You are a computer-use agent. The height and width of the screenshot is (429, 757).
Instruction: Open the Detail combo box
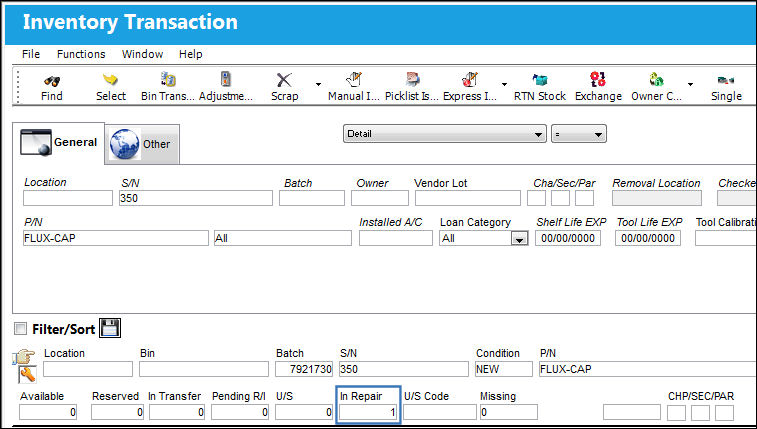(x=445, y=134)
